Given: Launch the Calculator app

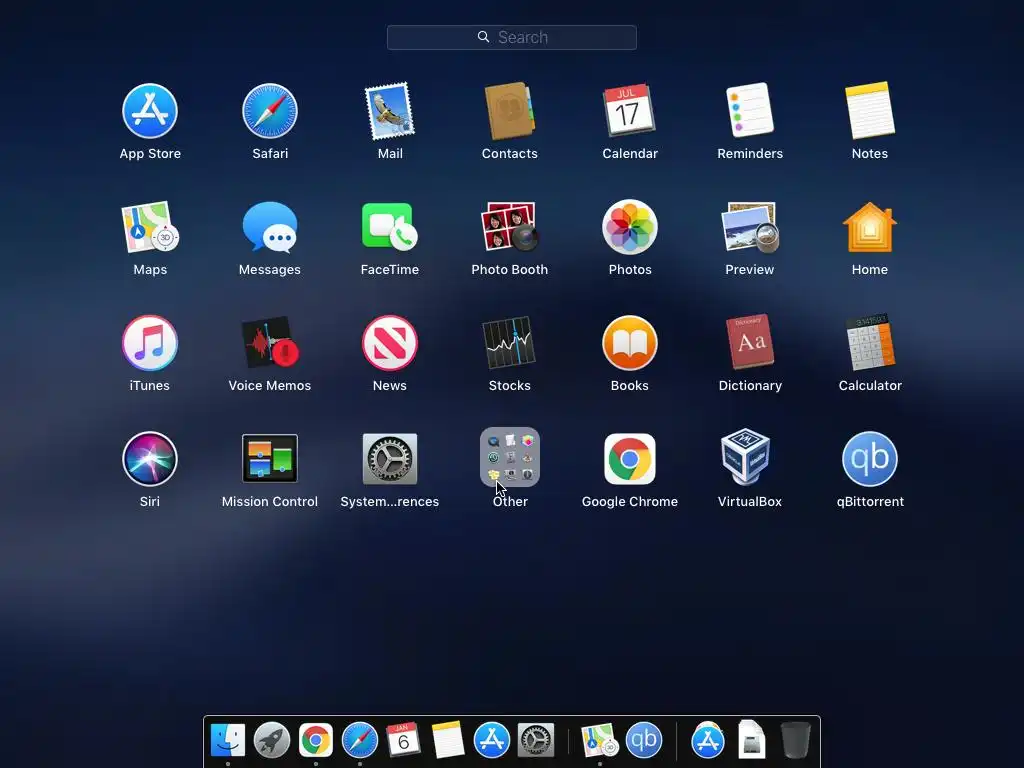Looking at the screenshot, I should coord(870,343).
